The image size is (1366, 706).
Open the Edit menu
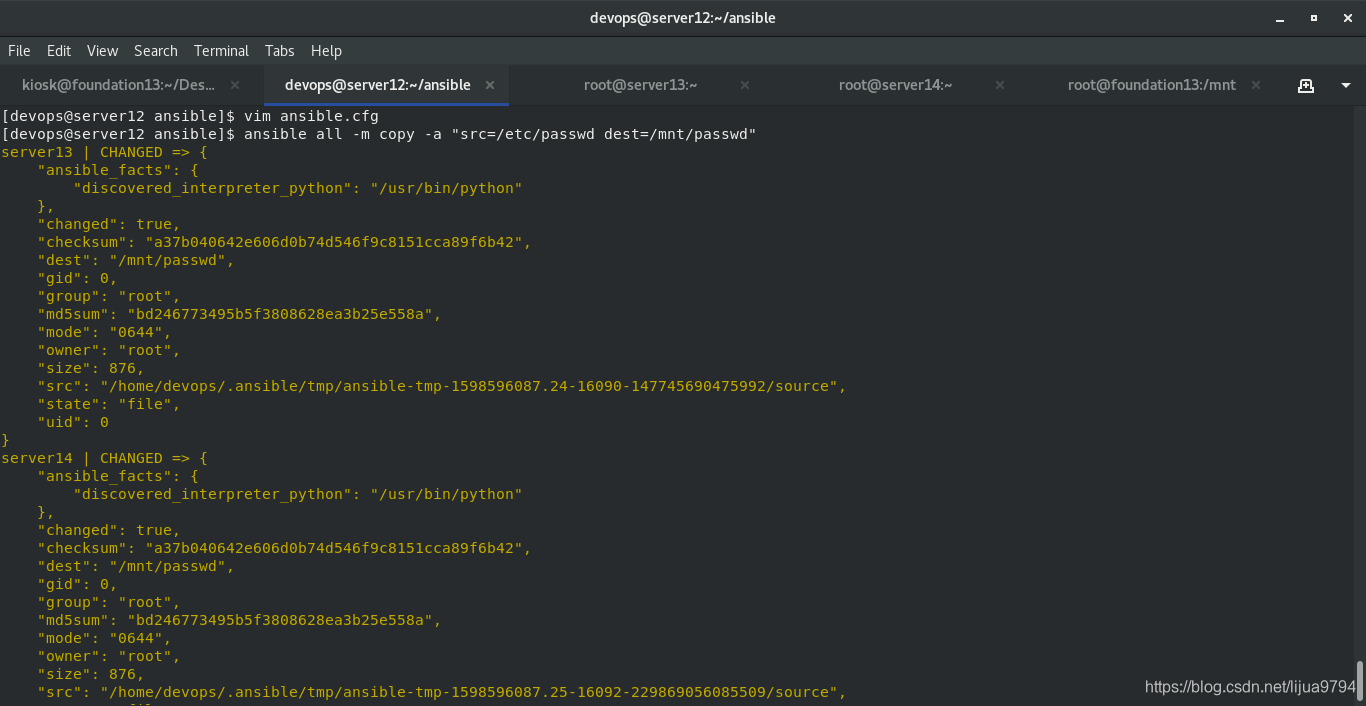59,50
